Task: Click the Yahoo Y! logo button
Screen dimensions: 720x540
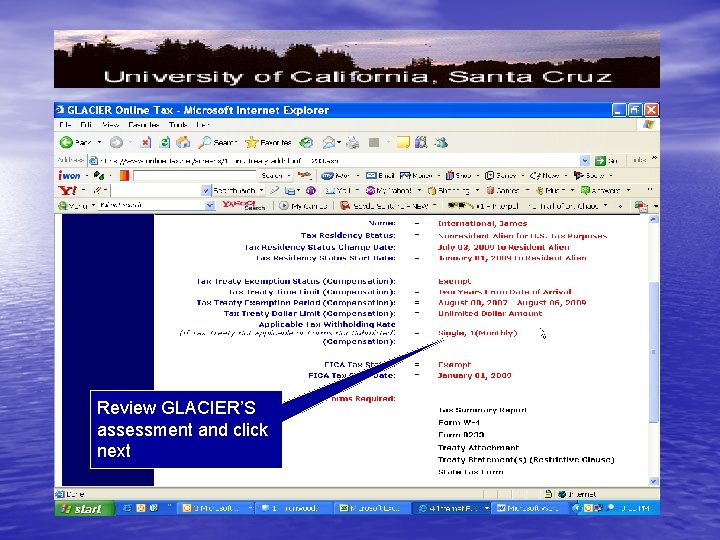Action: [68, 190]
